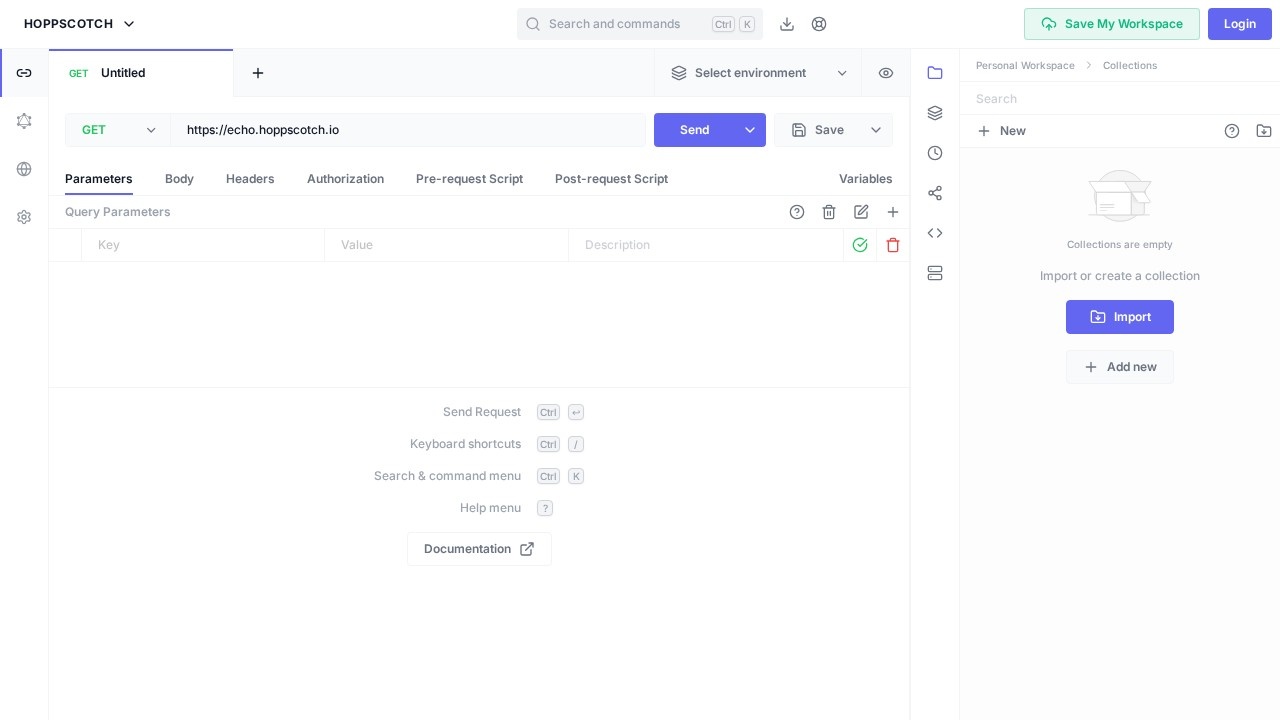The width and height of the screenshot is (1280, 720).
Task: Switch to the Authorization tab
Action: click(345, 179)
